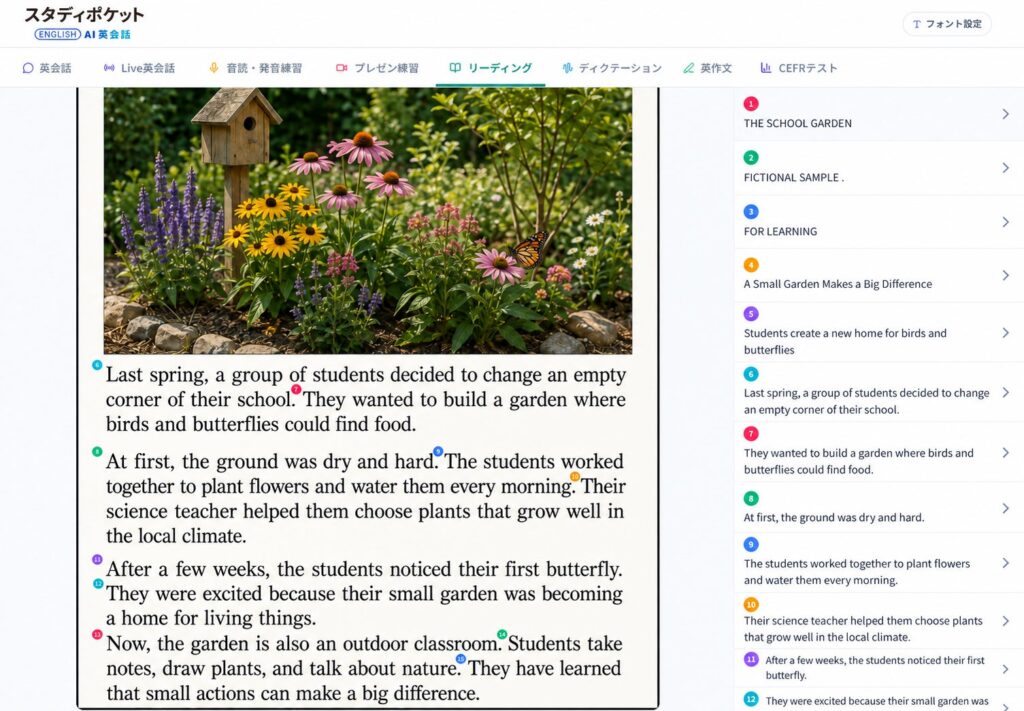Click 'THE SCHOOL GARDEN' sidebar text

click(797, 123)
